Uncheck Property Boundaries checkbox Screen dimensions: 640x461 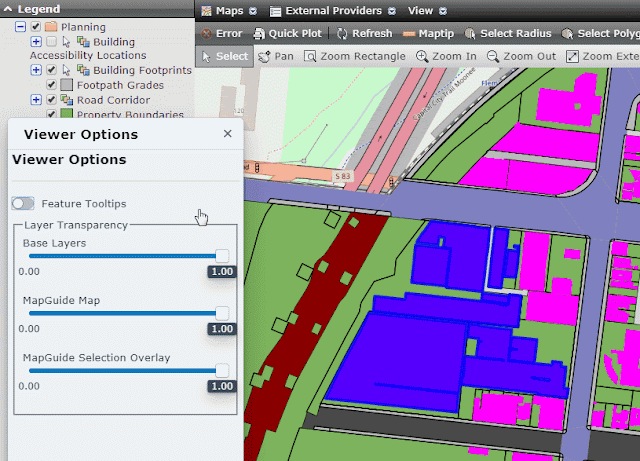(x=51, y=114)
